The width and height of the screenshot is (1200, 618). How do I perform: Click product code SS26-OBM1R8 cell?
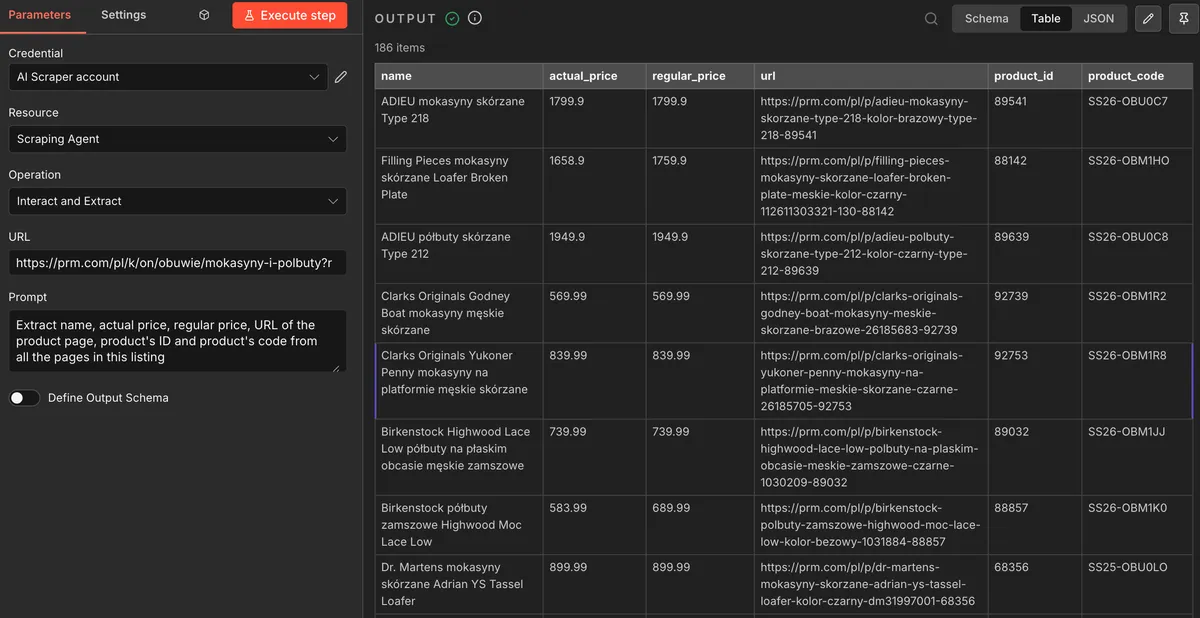coord(1137,381)
